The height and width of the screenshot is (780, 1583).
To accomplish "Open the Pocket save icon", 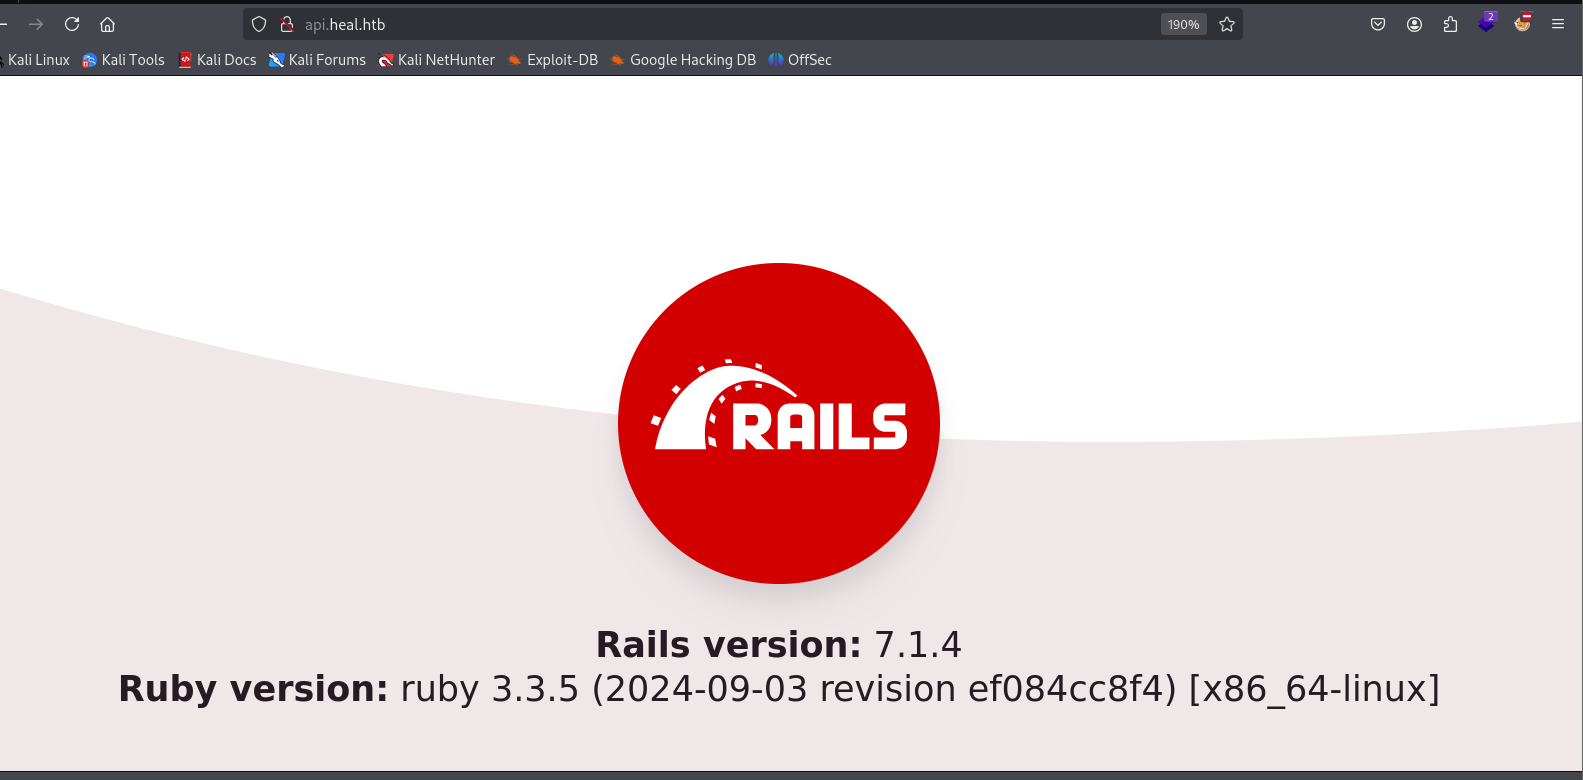I will click(x=1378, y=24).
